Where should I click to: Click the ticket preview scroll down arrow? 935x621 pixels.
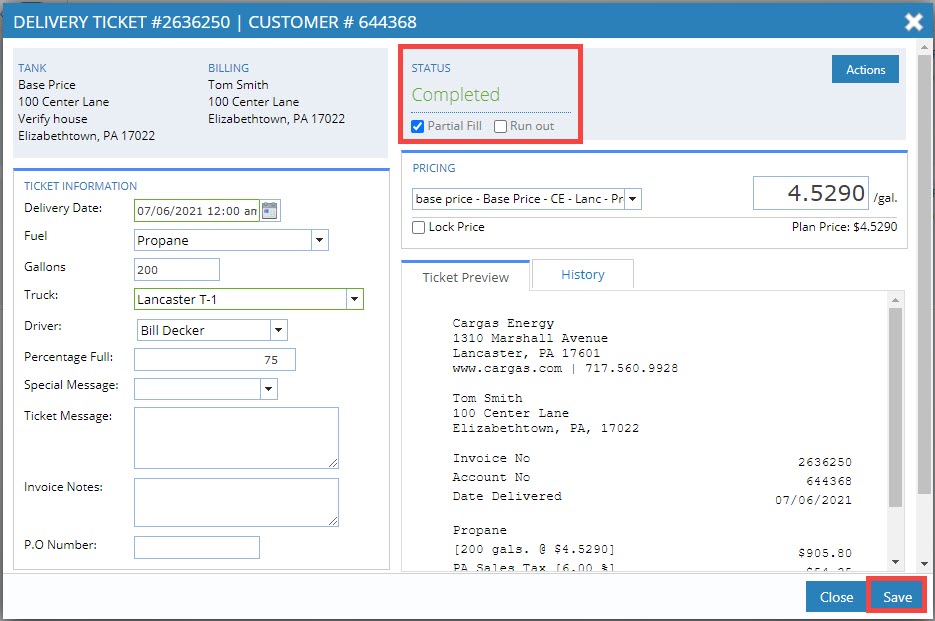click(895, 562)
